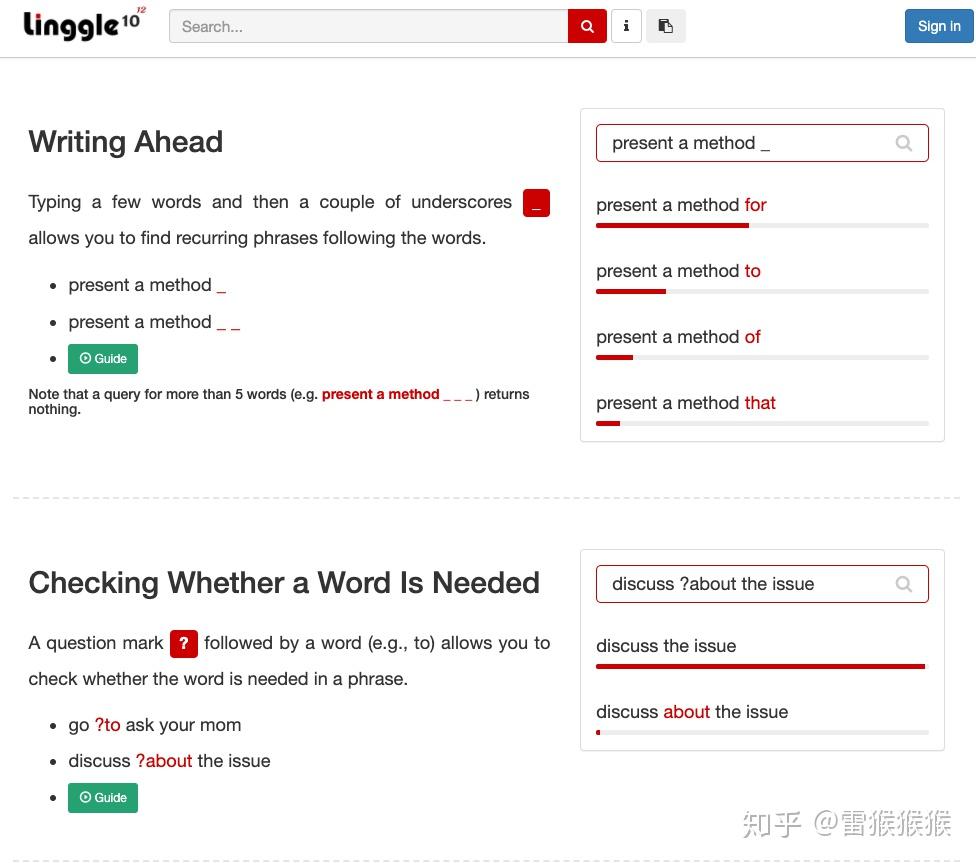Select the "discuss the issue" result

pyautogui.click(x=666, y=646)
